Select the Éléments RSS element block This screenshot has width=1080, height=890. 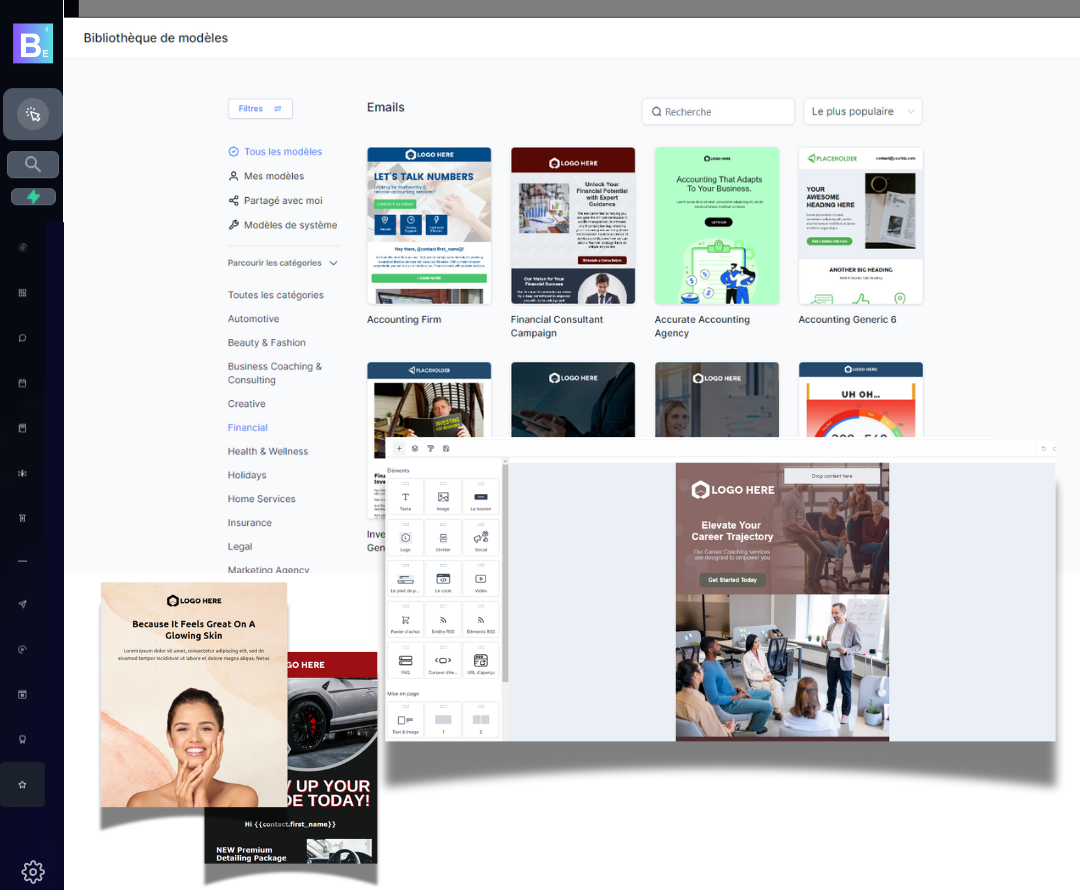click(x=481, y=620)
